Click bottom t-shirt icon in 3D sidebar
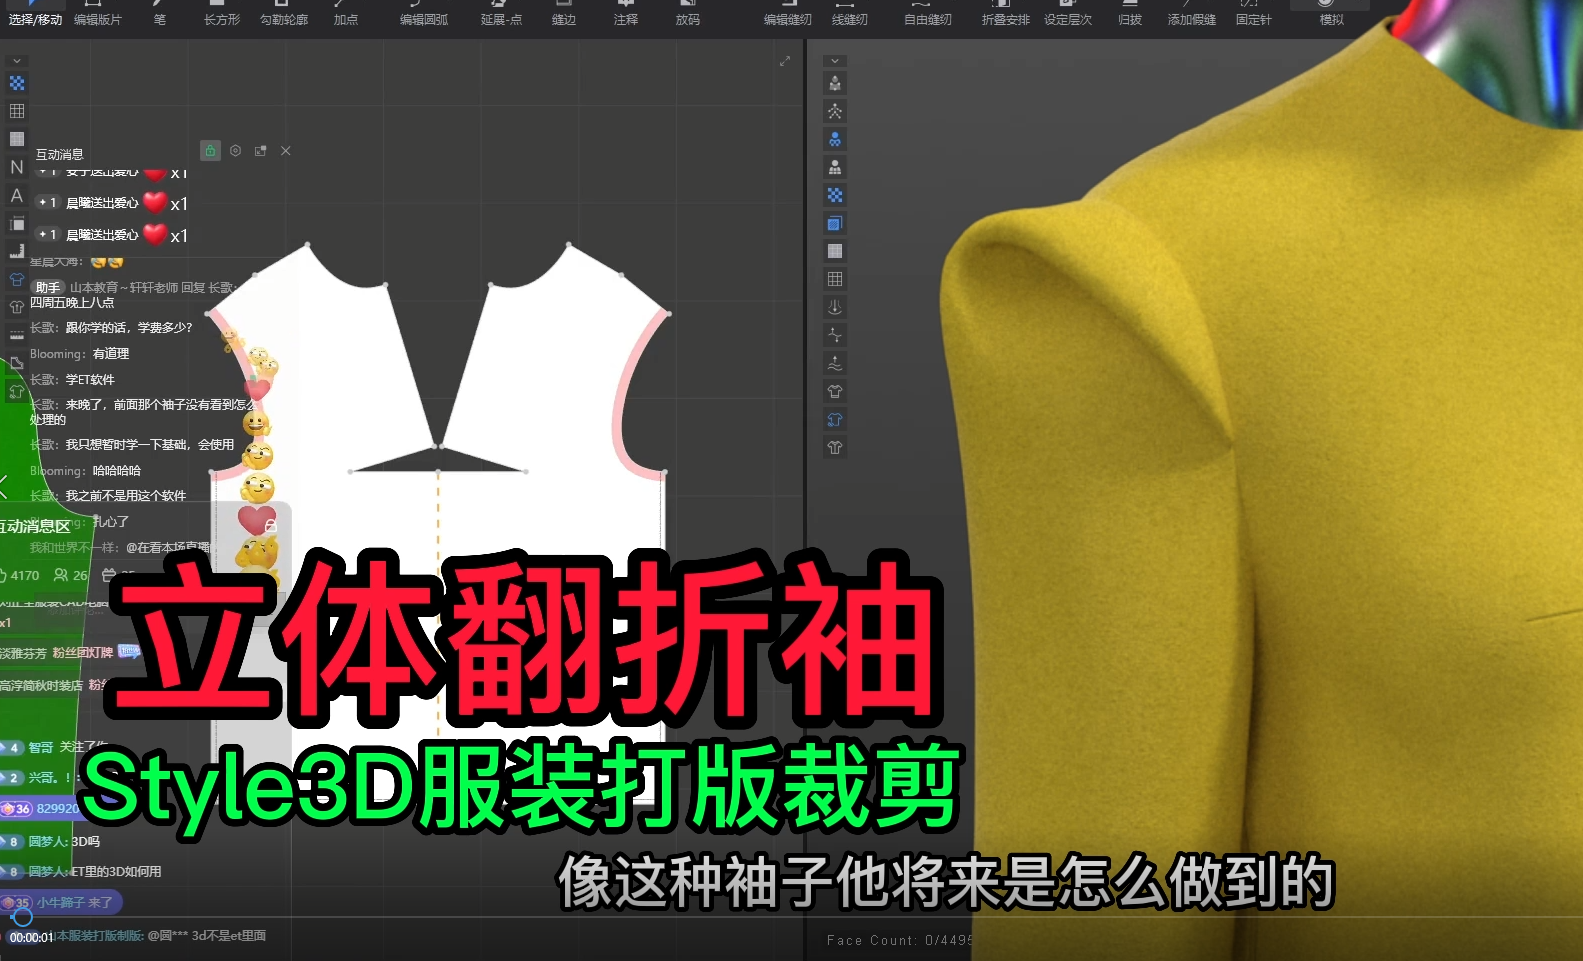Image resolution: width=1583 pixels, height=961 pixels. tap(835, 447)
